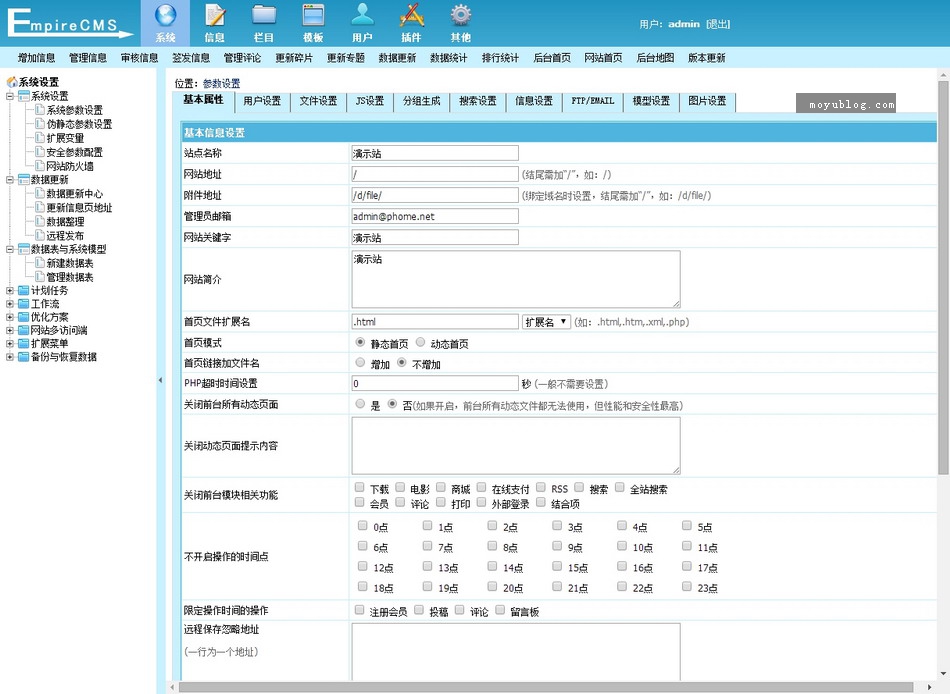Click the folder icon beside 优化方案
Viewport: 950px width, 694px height.
point(24,317)
